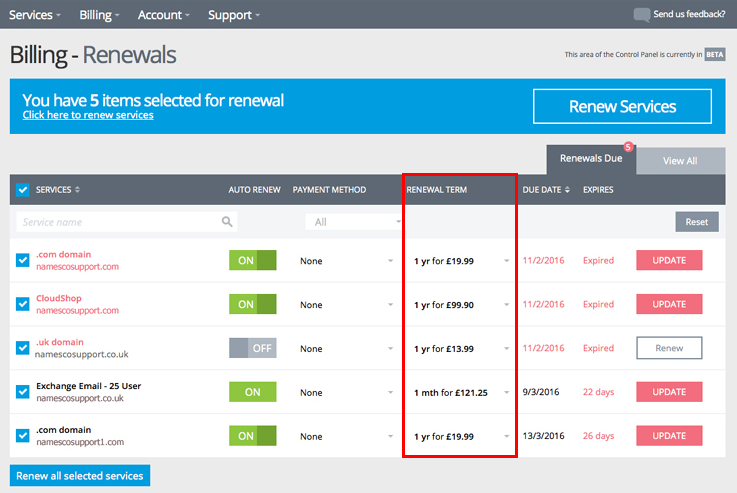
Task: Open the Services menu
Action: [35, 15]
